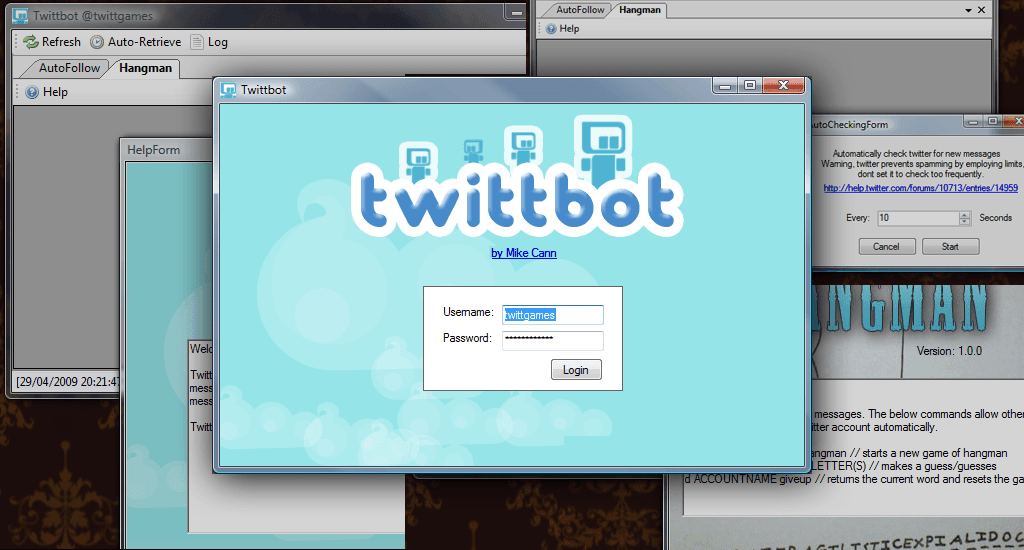Cancel the AutoCheckingForm dialog

coord(886,246)
